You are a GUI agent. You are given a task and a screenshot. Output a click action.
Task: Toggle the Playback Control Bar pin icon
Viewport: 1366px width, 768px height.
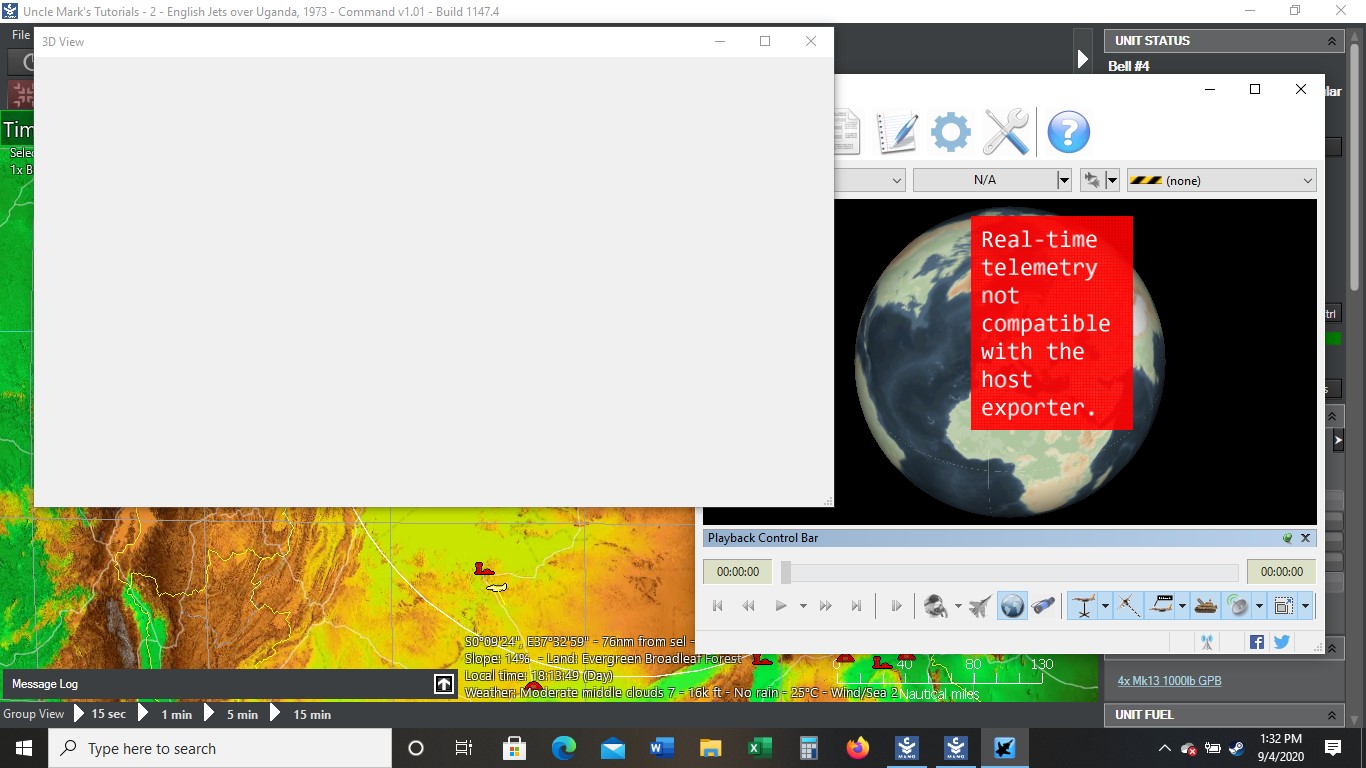point(1288,538)
